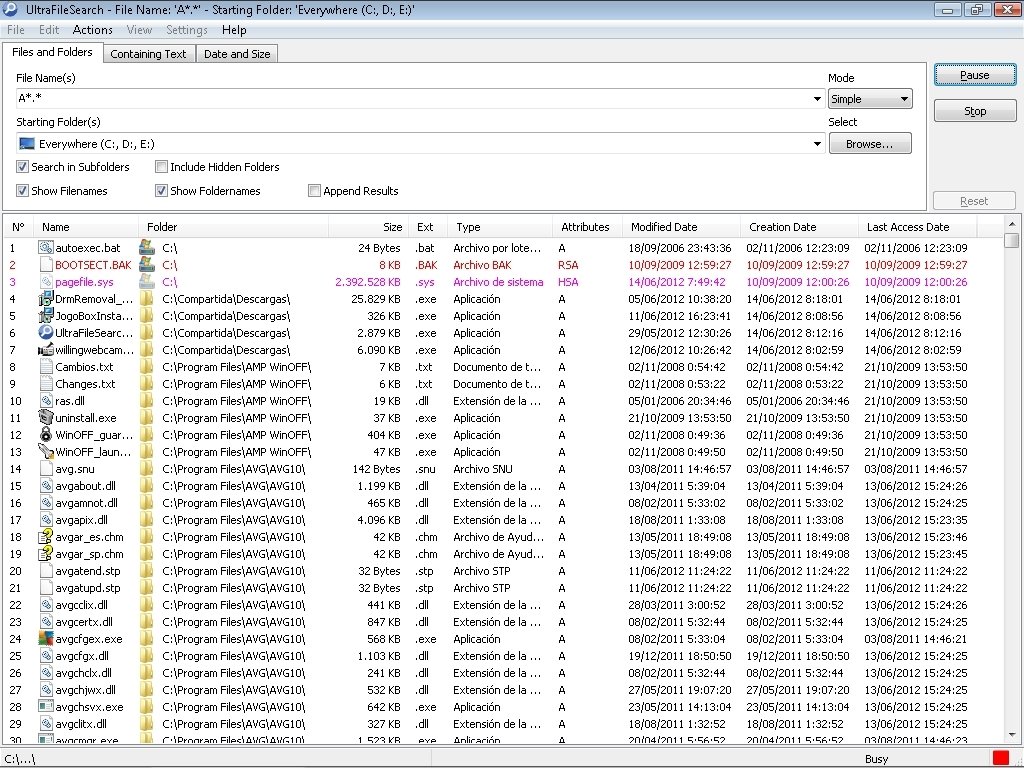Select the Changes.txt file name
This screenshot has width=1024, height=768.
pyautogui.click(x=85, y=383)
